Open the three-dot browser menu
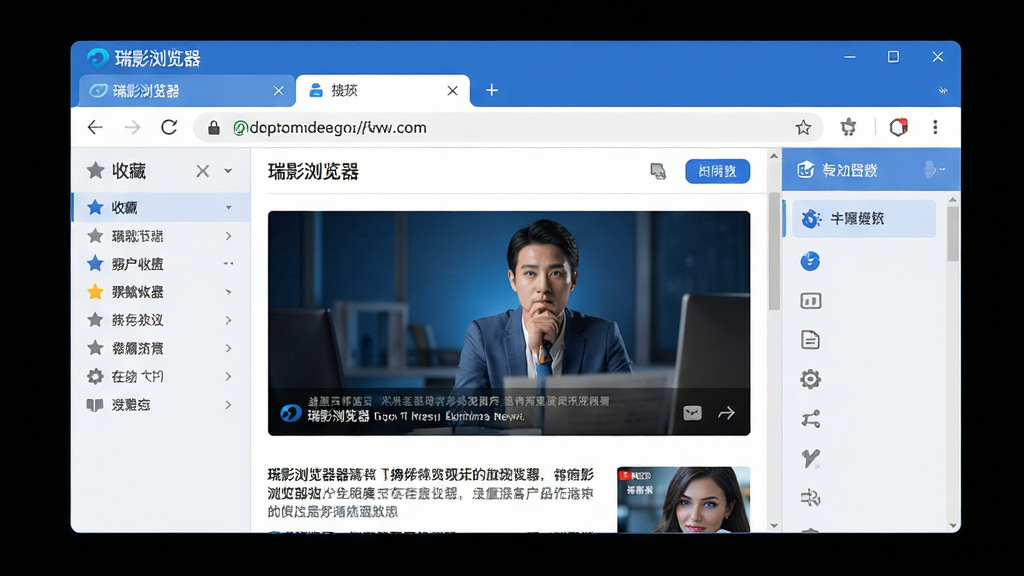 click(x=935, y=127)
